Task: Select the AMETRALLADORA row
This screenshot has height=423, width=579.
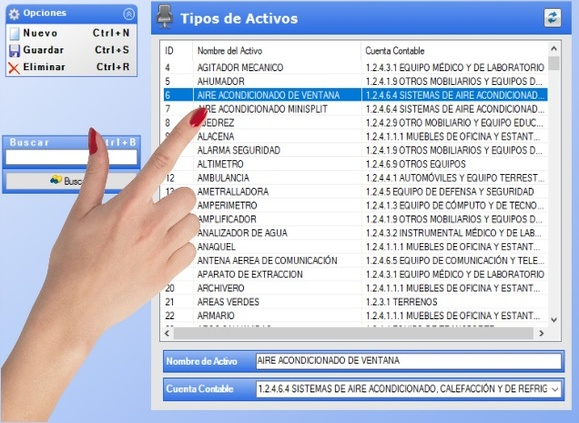Action: [x=355, y=192]
